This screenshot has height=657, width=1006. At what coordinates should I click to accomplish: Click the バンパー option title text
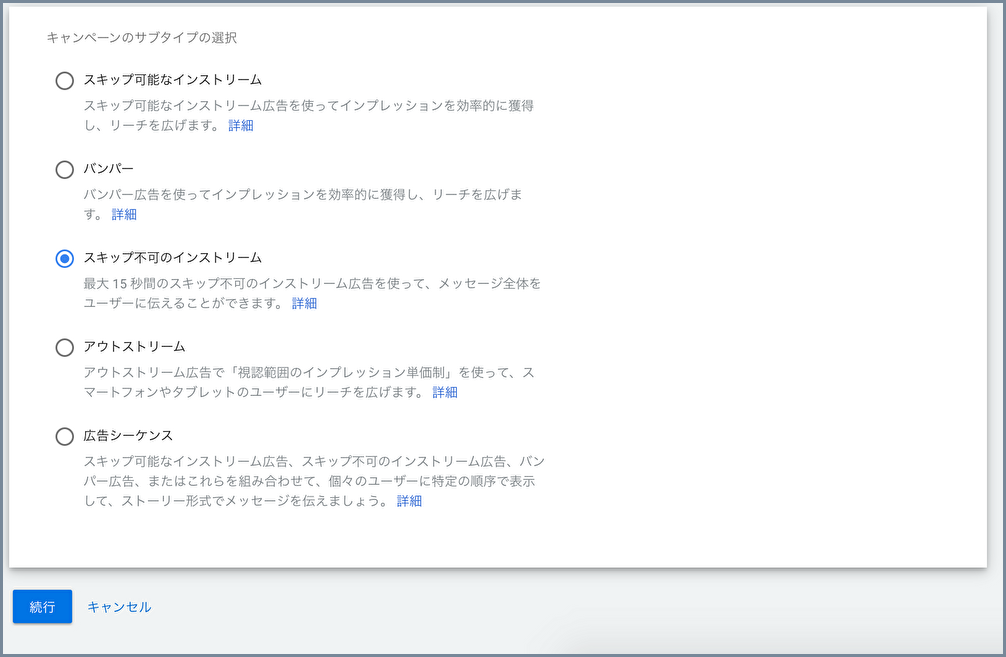tap(109, 169)
